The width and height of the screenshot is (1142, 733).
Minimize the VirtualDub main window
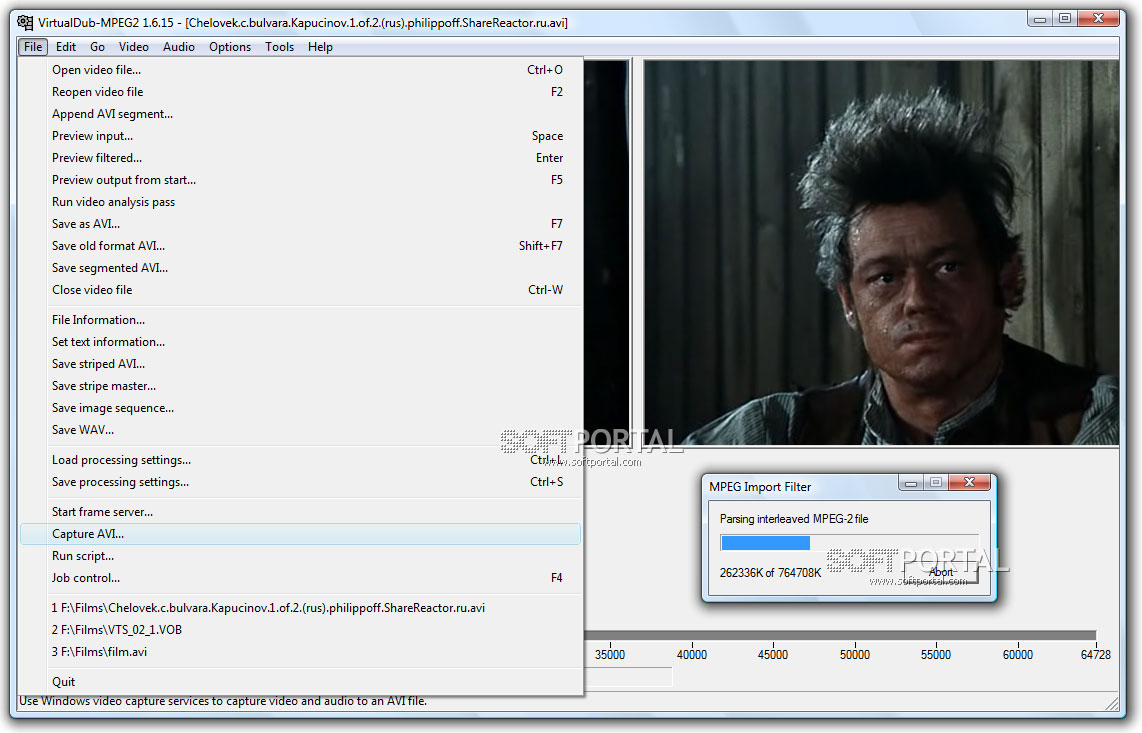(x=1040, y=18)
